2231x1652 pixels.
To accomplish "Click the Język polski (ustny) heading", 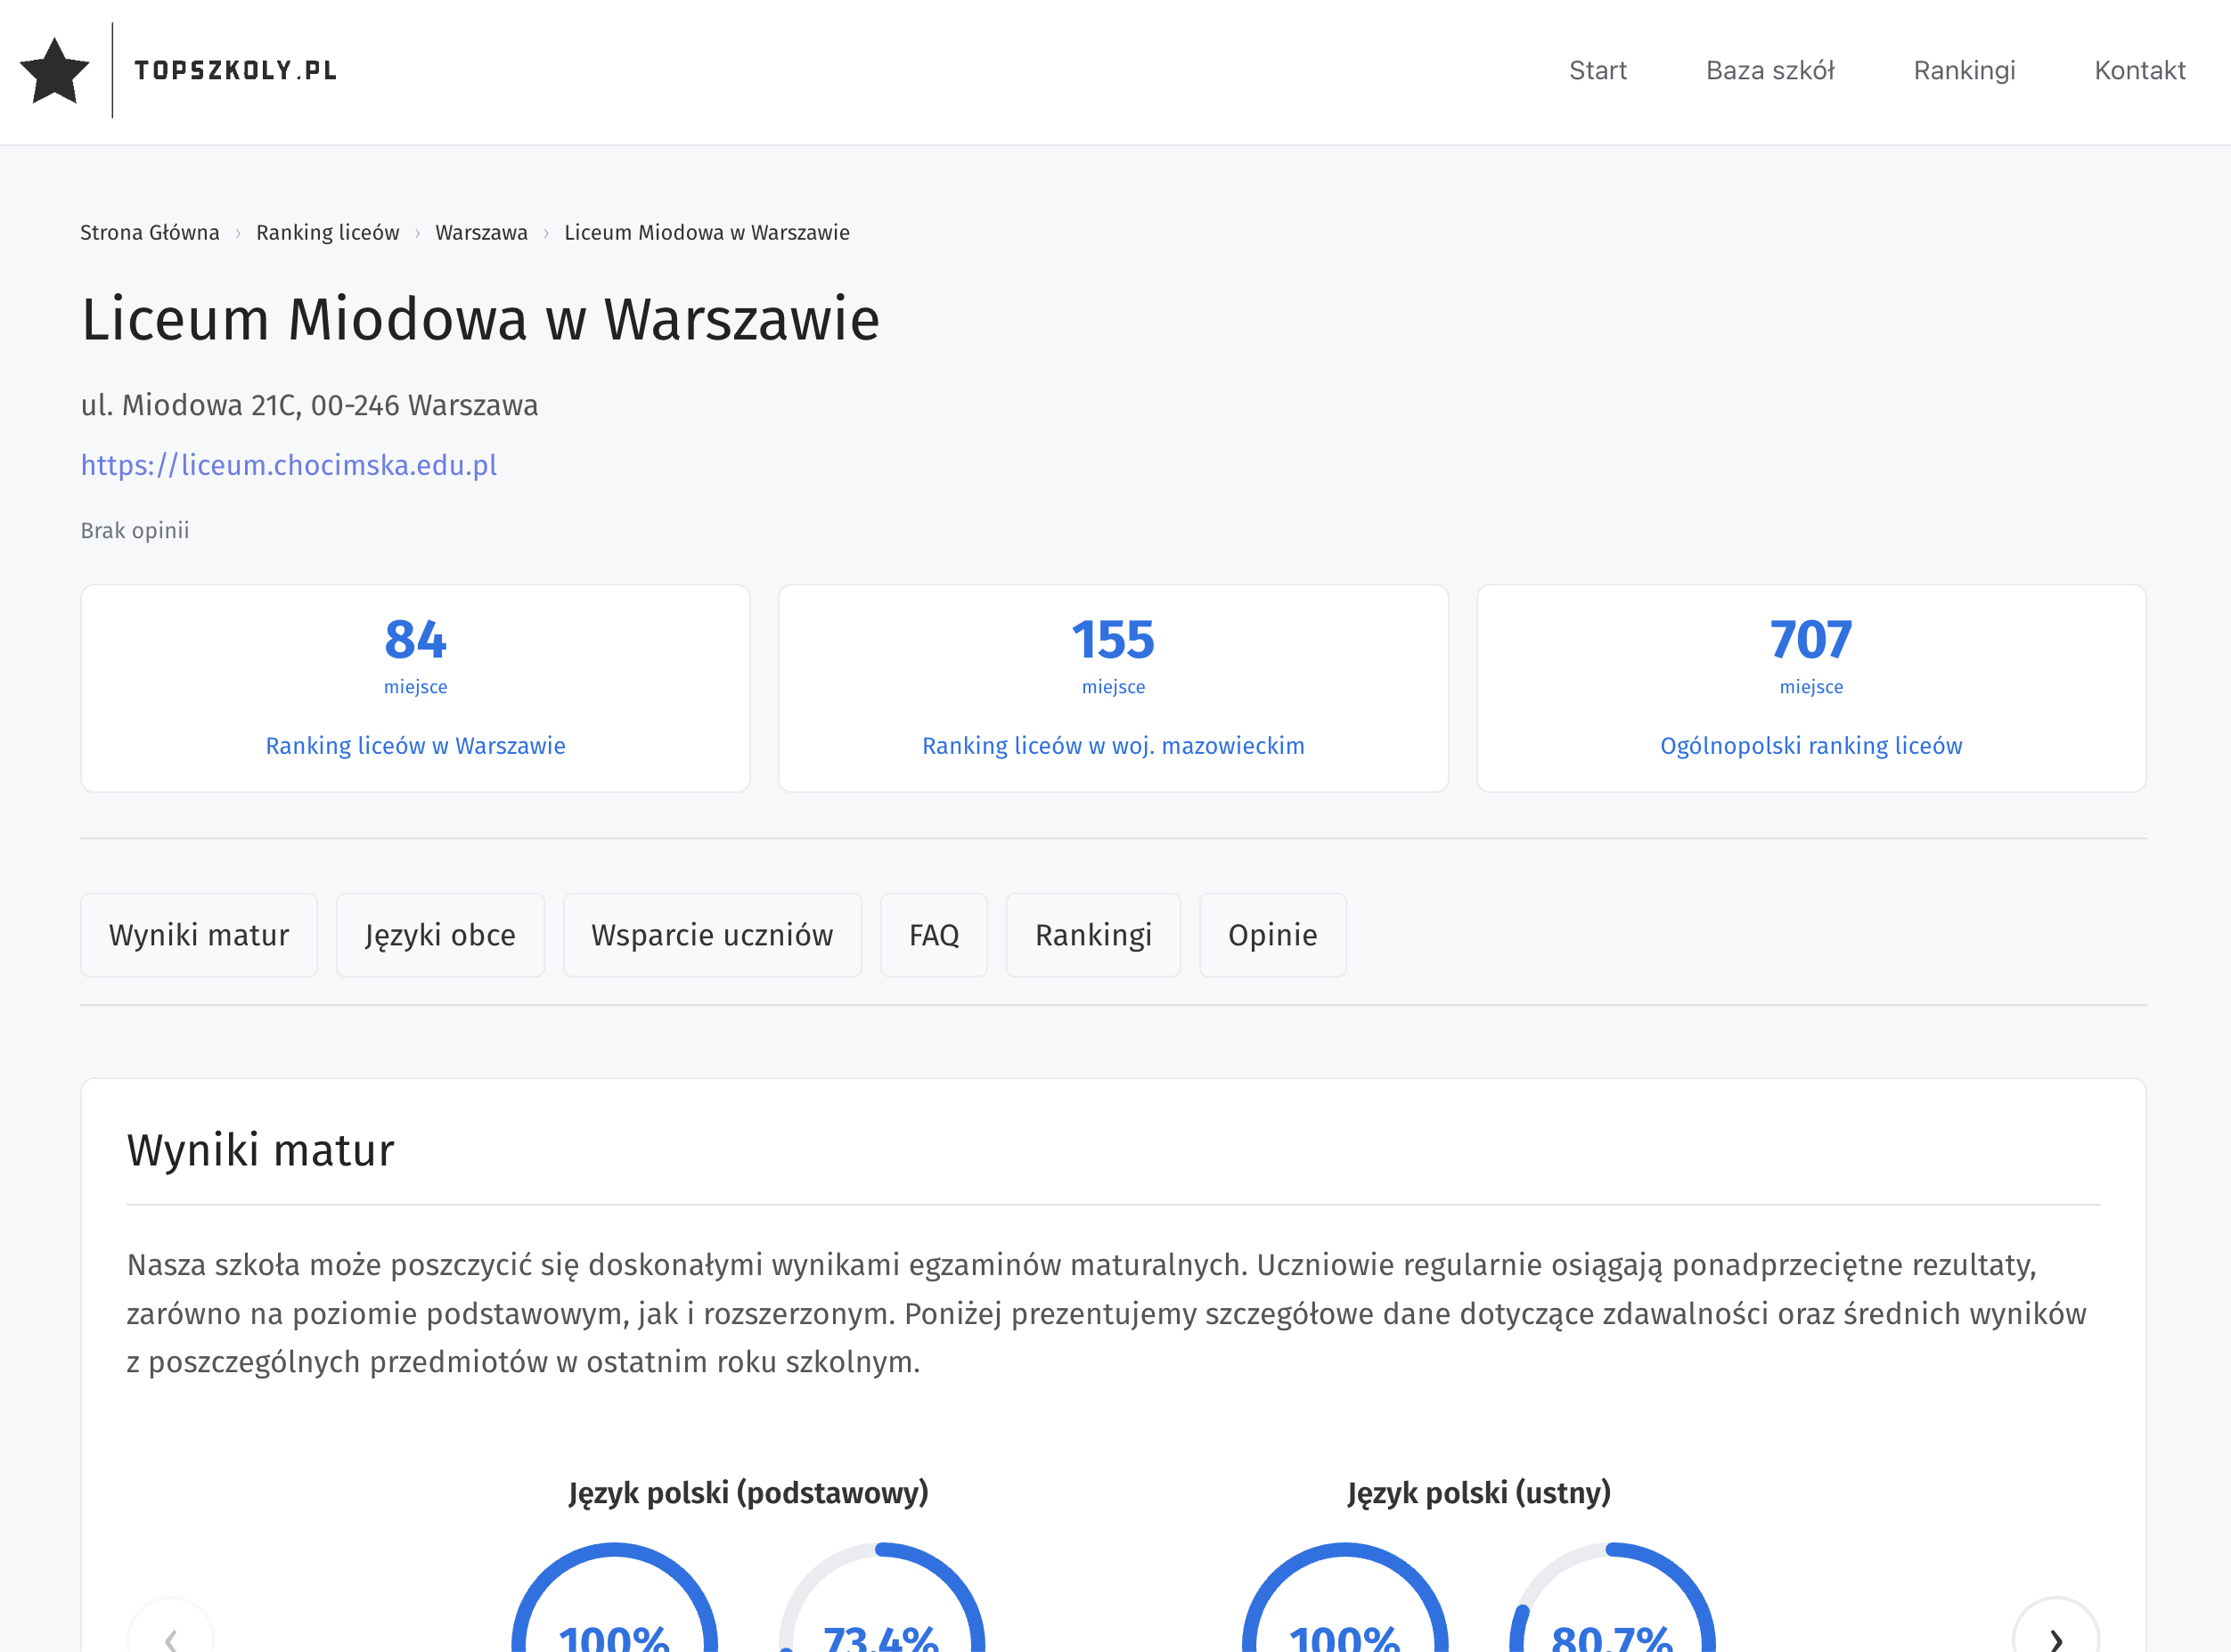I will (x=1478, y=1492).
